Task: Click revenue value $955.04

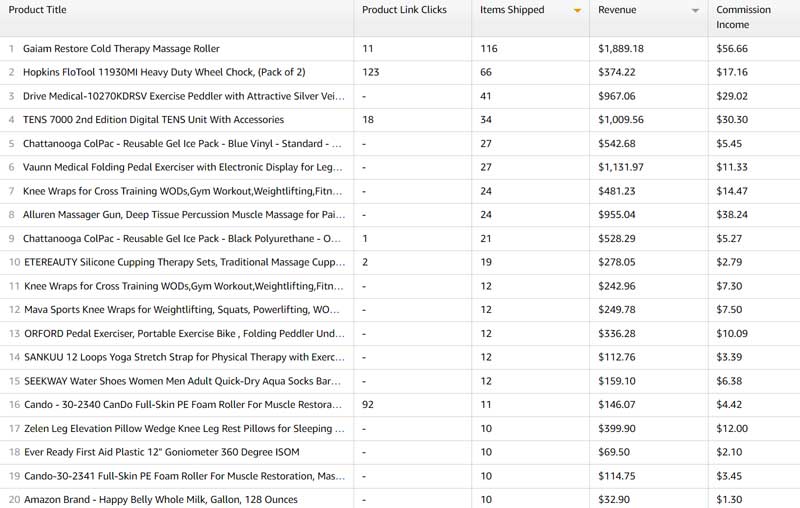Action: (x=617, y=214)
